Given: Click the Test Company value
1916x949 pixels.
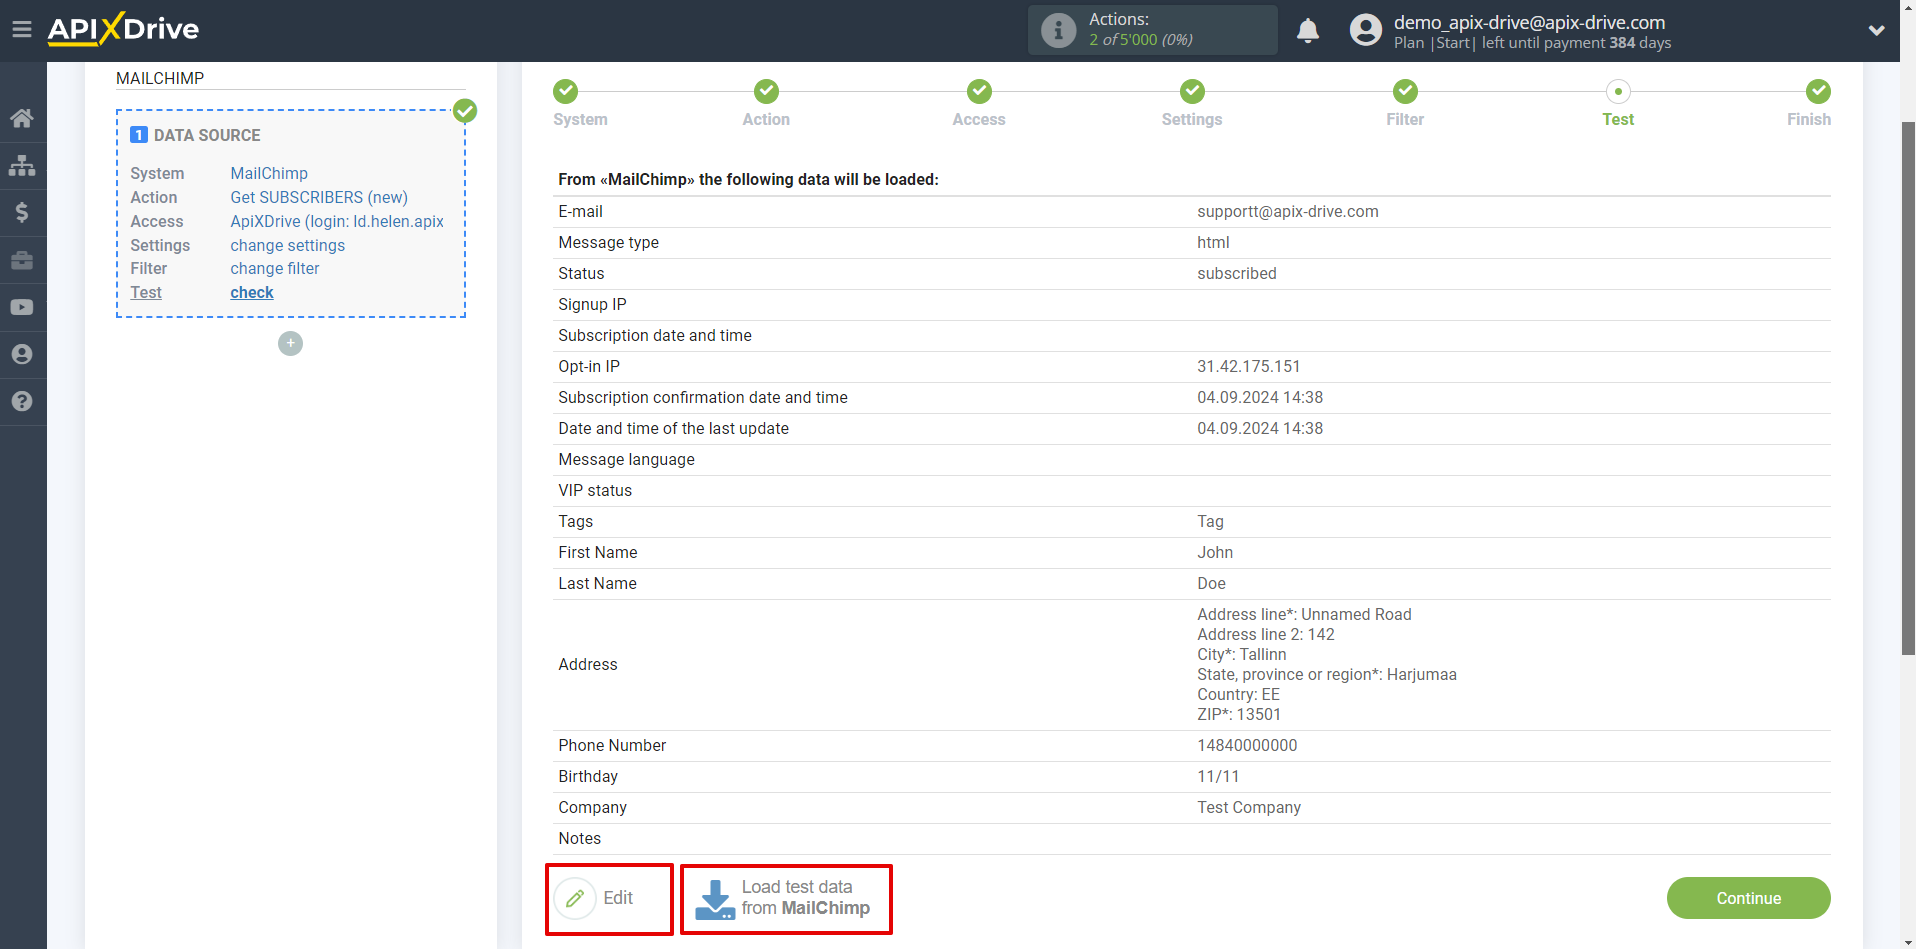Looking at the screenshot, I should click(1249, 807).
